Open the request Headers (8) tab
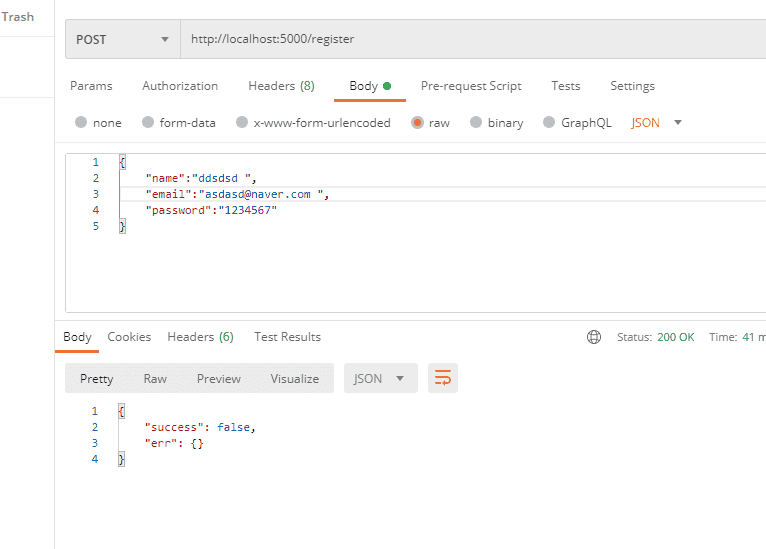The height and width of the screenshot is (549, 766). (x=281, y=86)
